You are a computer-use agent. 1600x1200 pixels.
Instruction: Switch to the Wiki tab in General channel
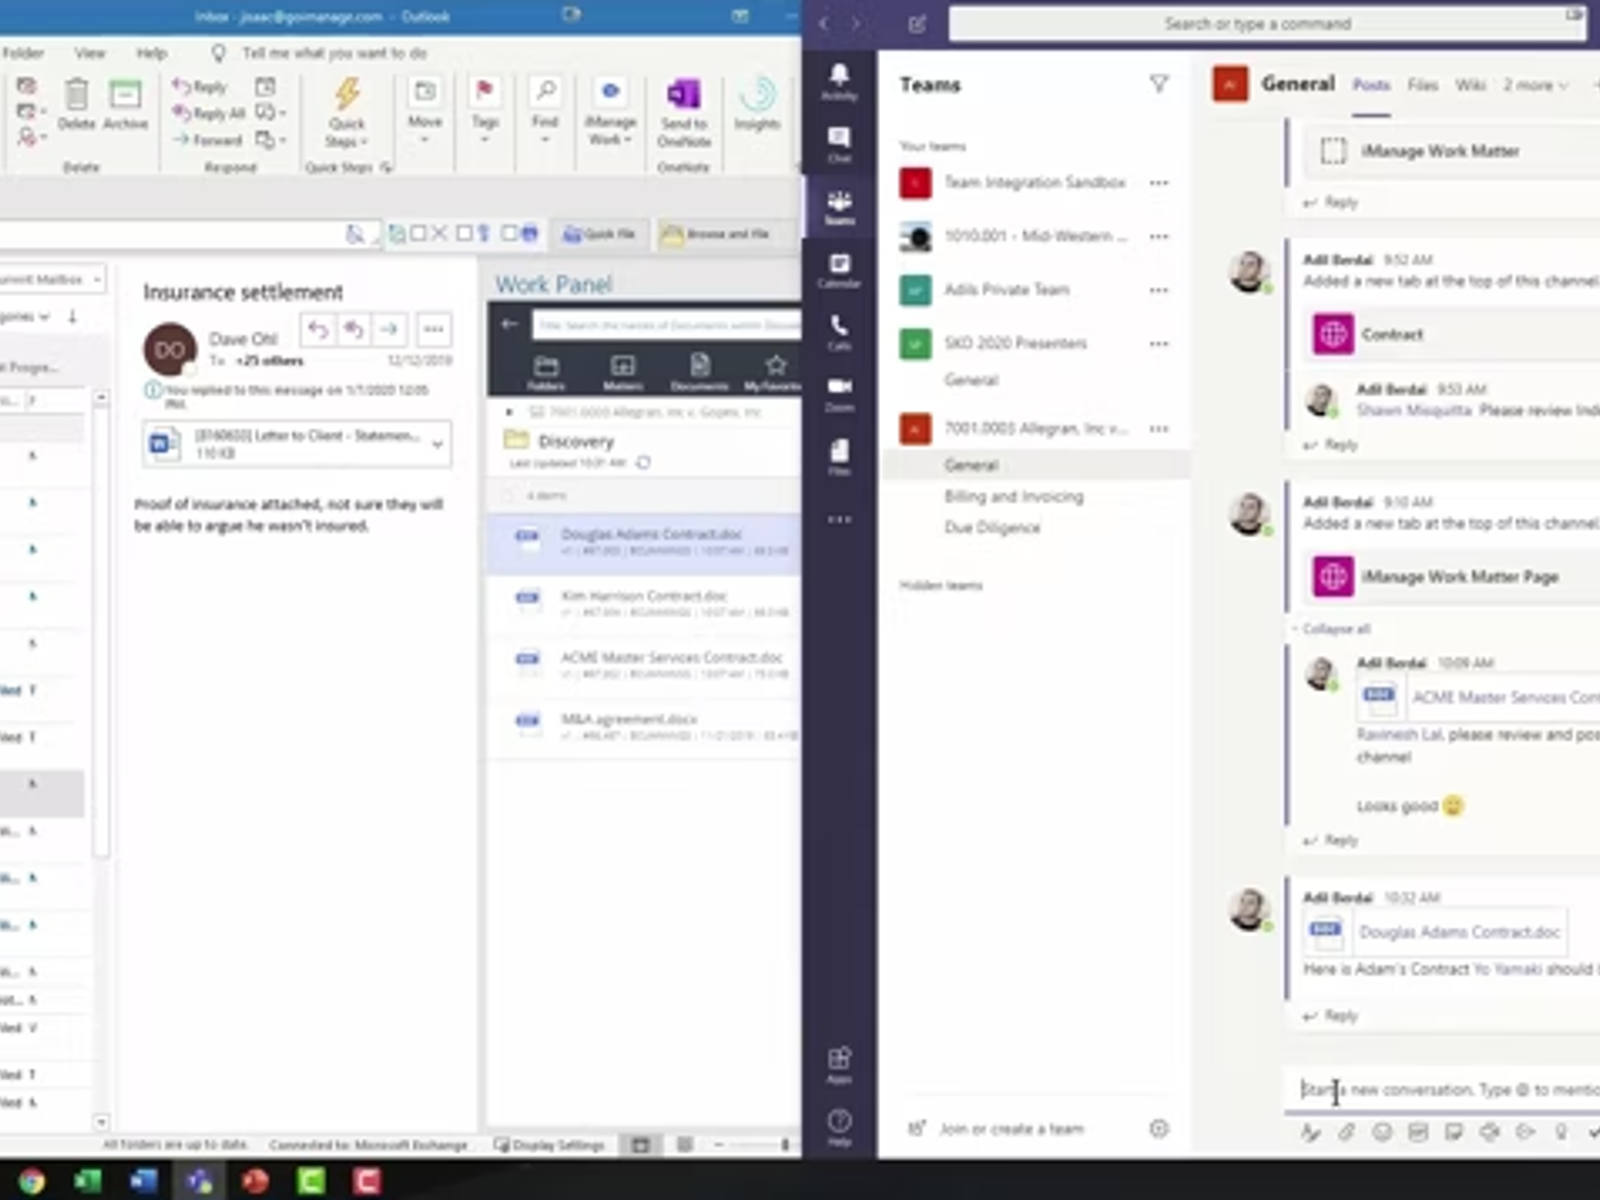click(1470, 85)
